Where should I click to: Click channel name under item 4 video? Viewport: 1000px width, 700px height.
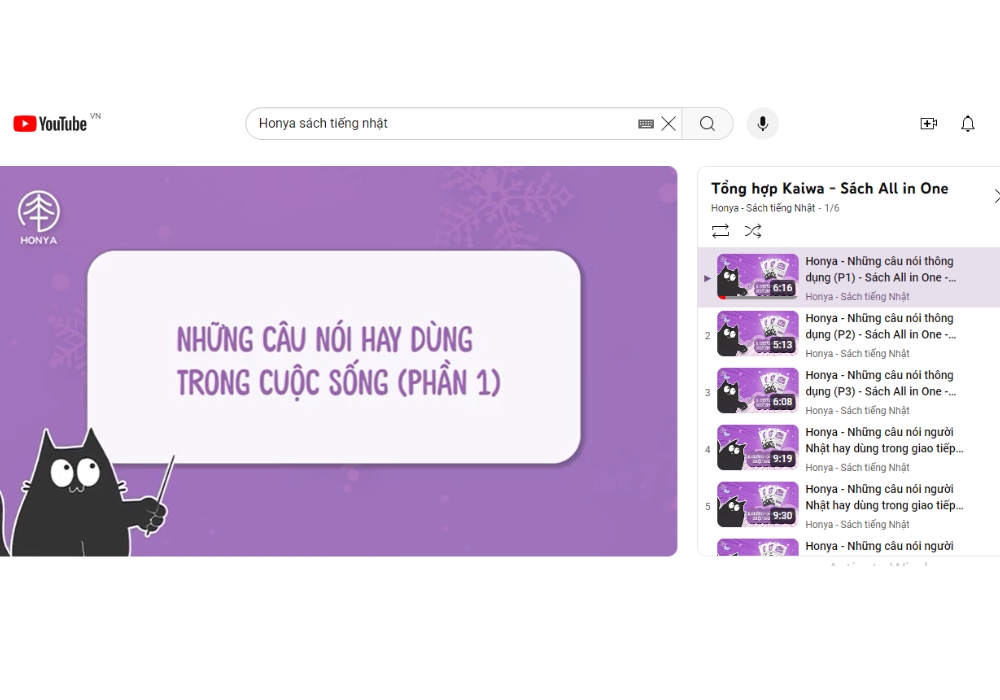[x=857, y=467]
